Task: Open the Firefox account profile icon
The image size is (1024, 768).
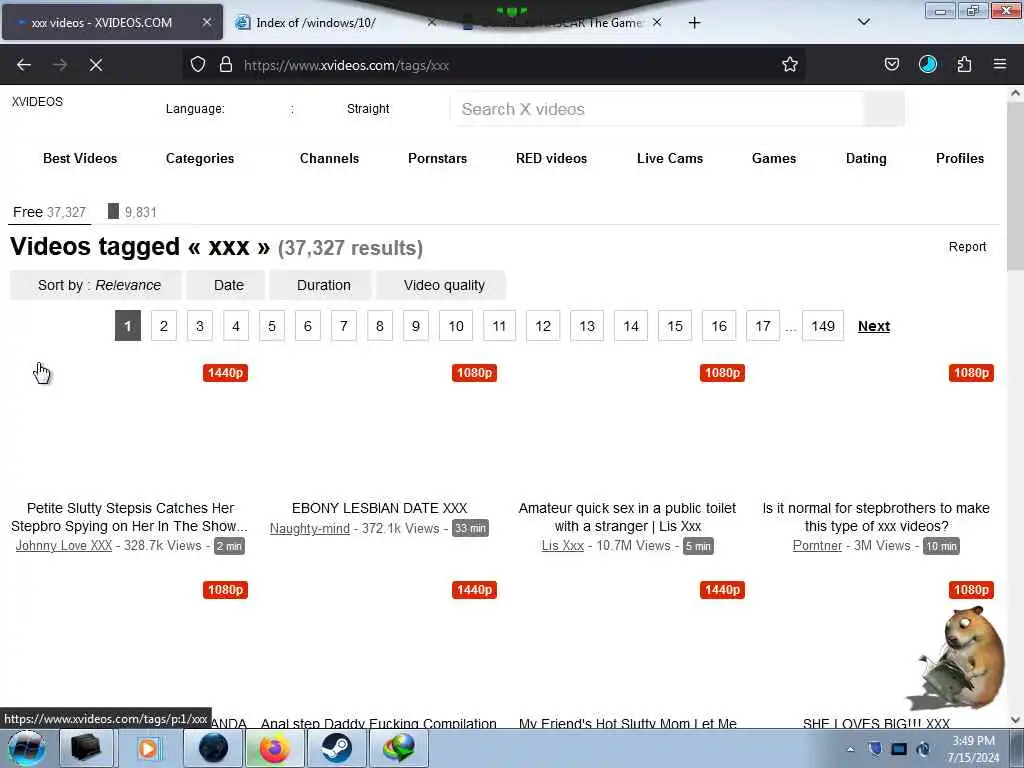Action: pyautogui.click(x=928, y=65)
